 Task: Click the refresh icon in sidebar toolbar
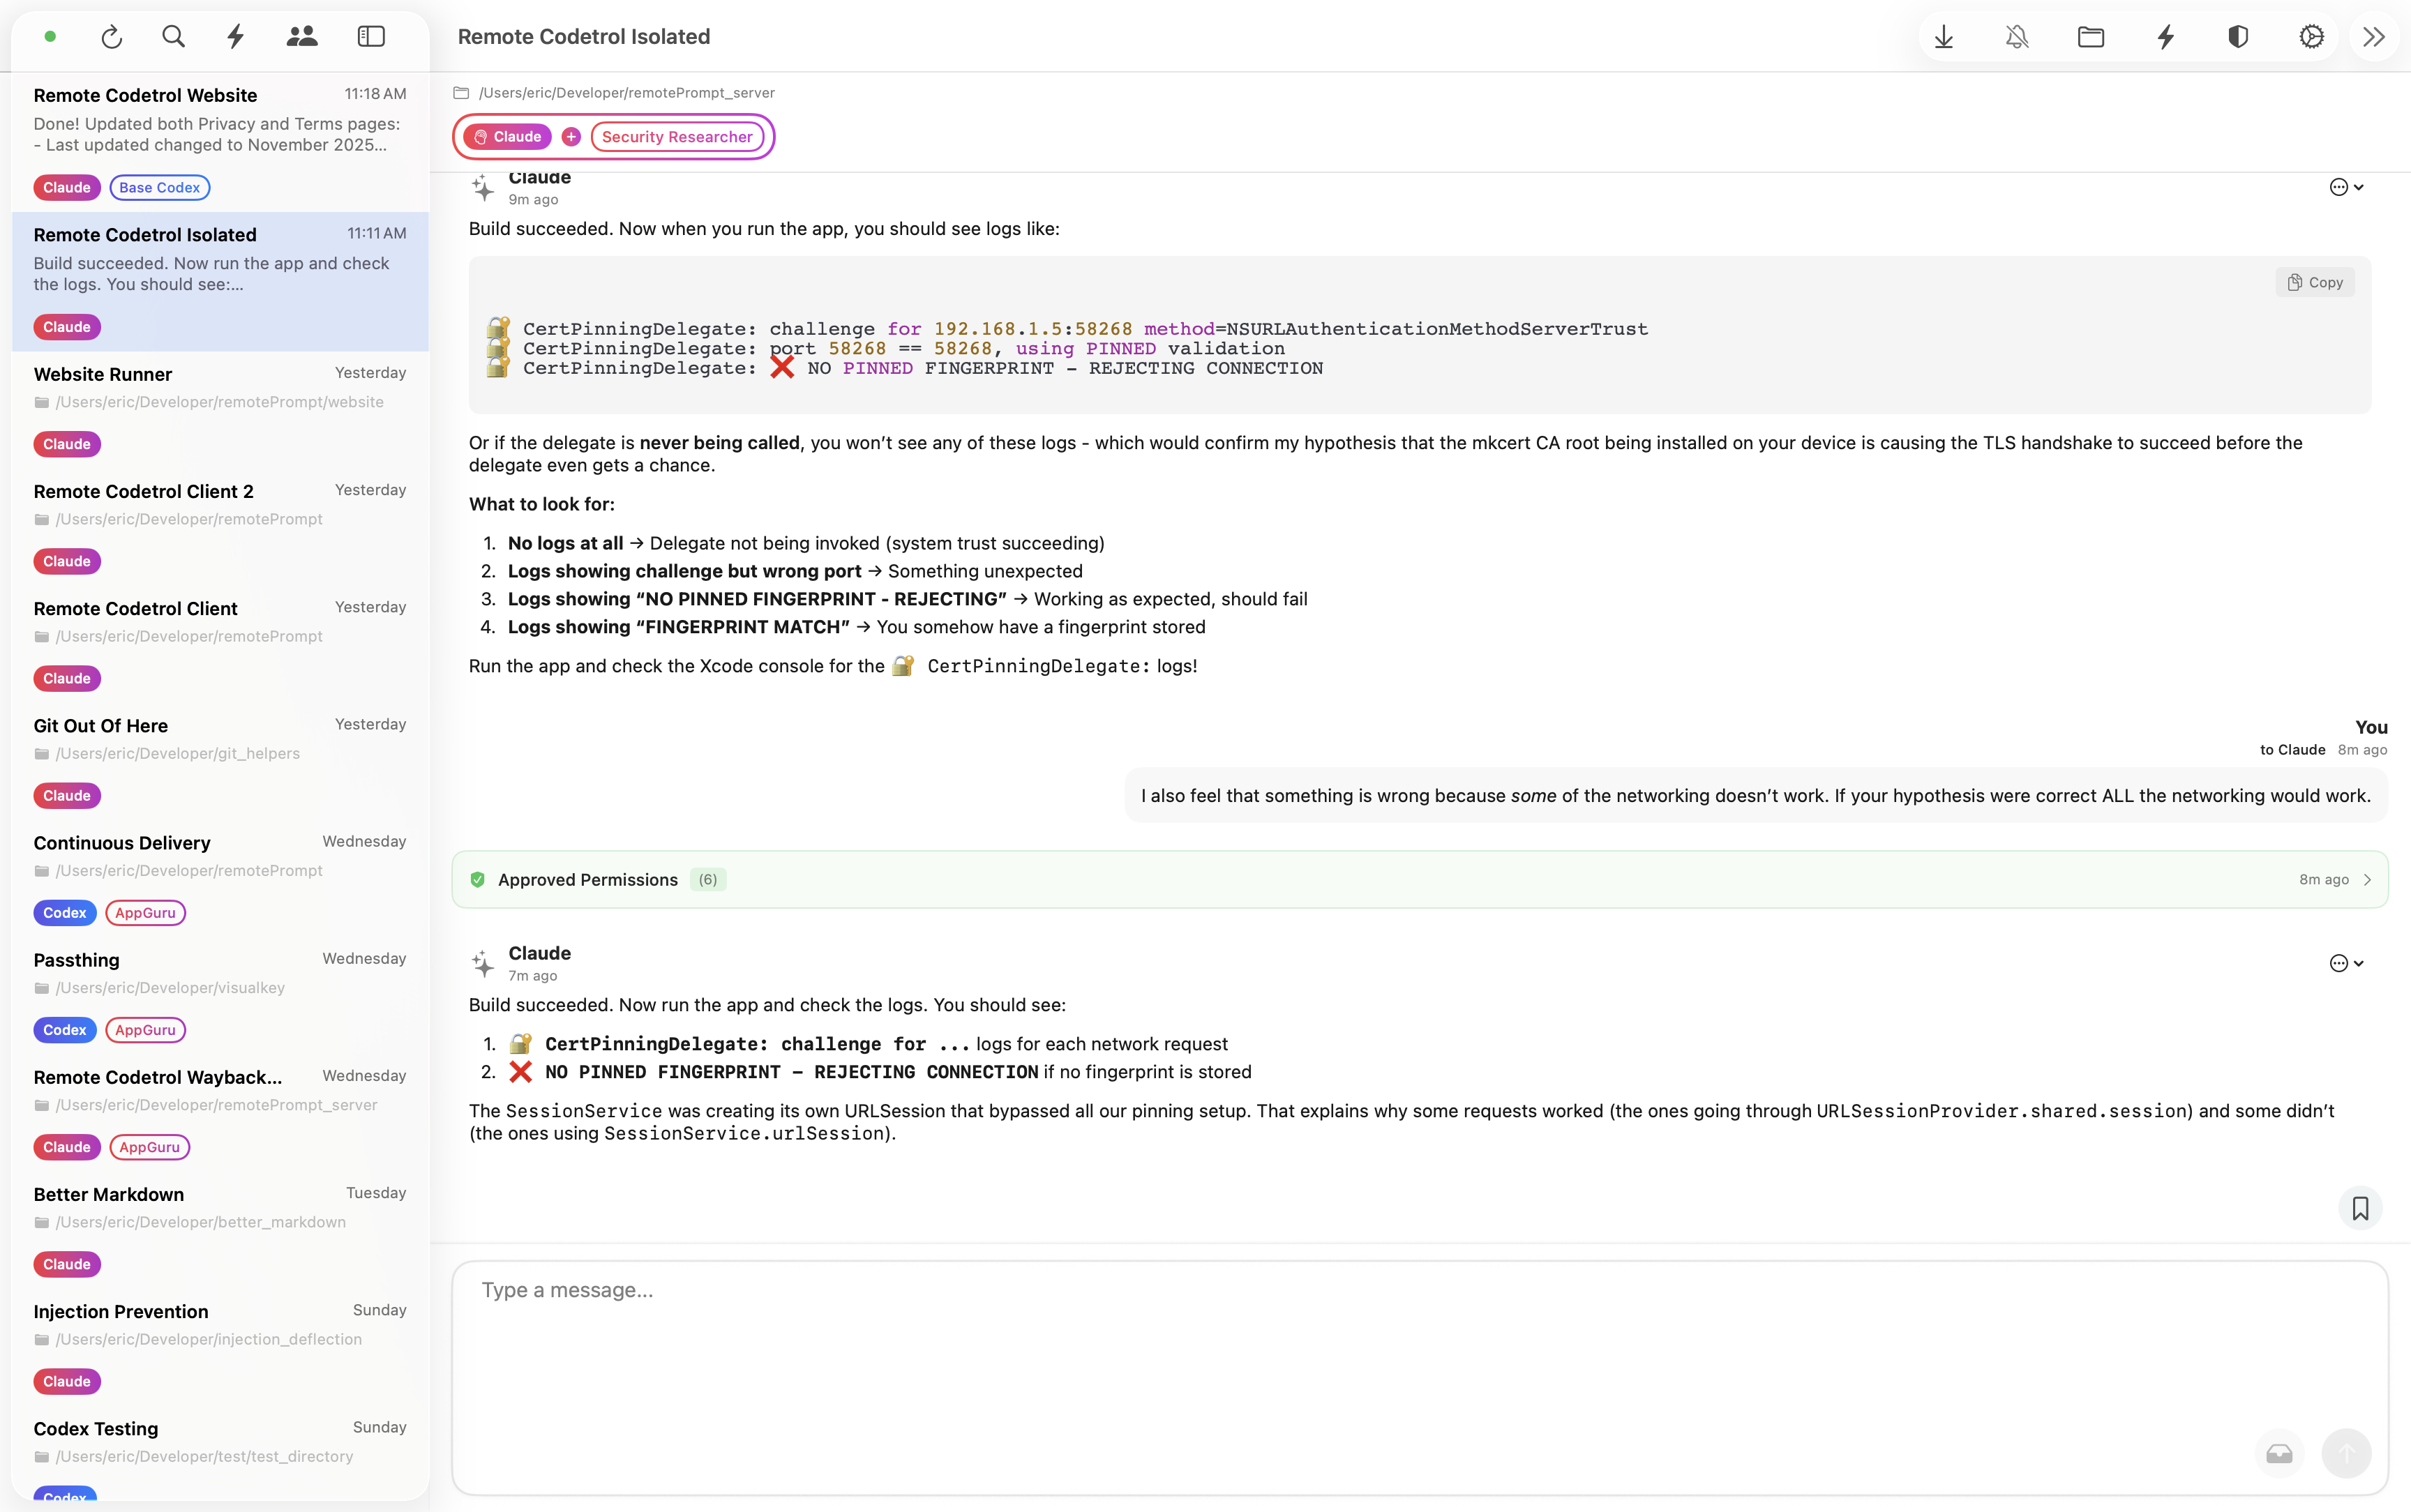coord(112,37)
